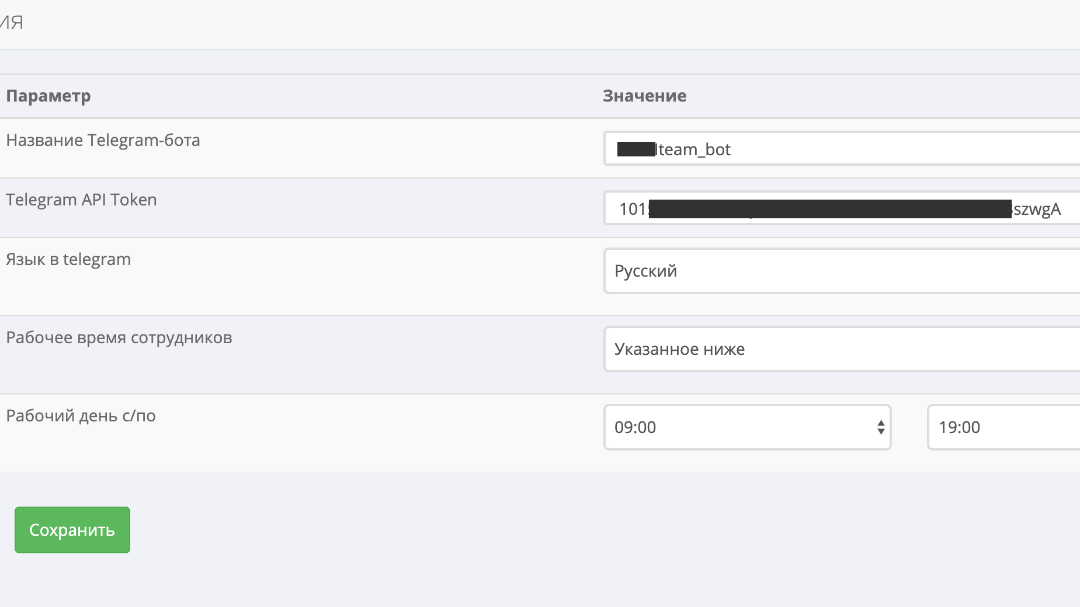Click the "Рабочий день с/по" label
The width and height of the screenshot is (1080, 607).
(x=81, y=415)
